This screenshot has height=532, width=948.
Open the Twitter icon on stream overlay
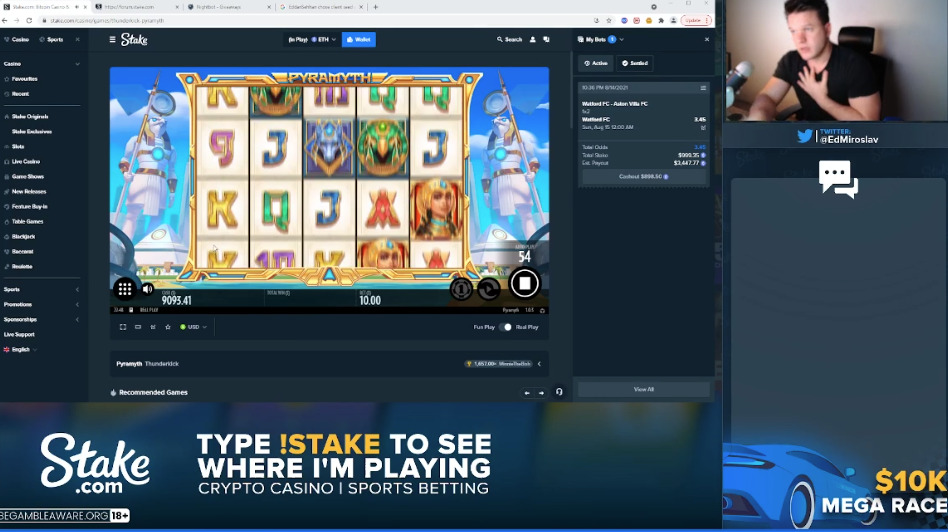pyautogui.click(x=805, y=136)
